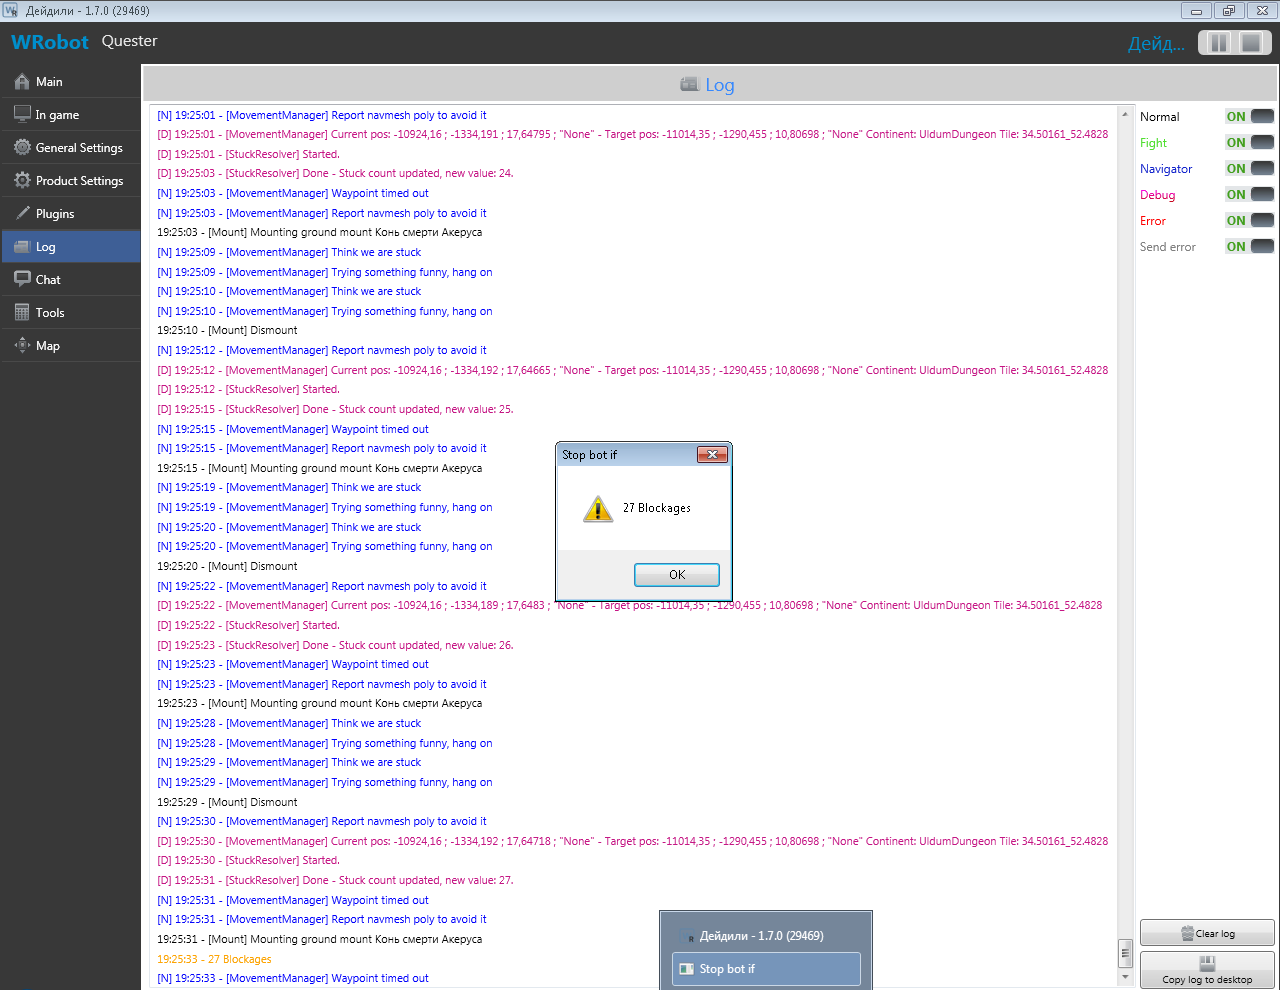Open the Chat section in sidebar
The image size is (1280, 990).
pos(48,280)
